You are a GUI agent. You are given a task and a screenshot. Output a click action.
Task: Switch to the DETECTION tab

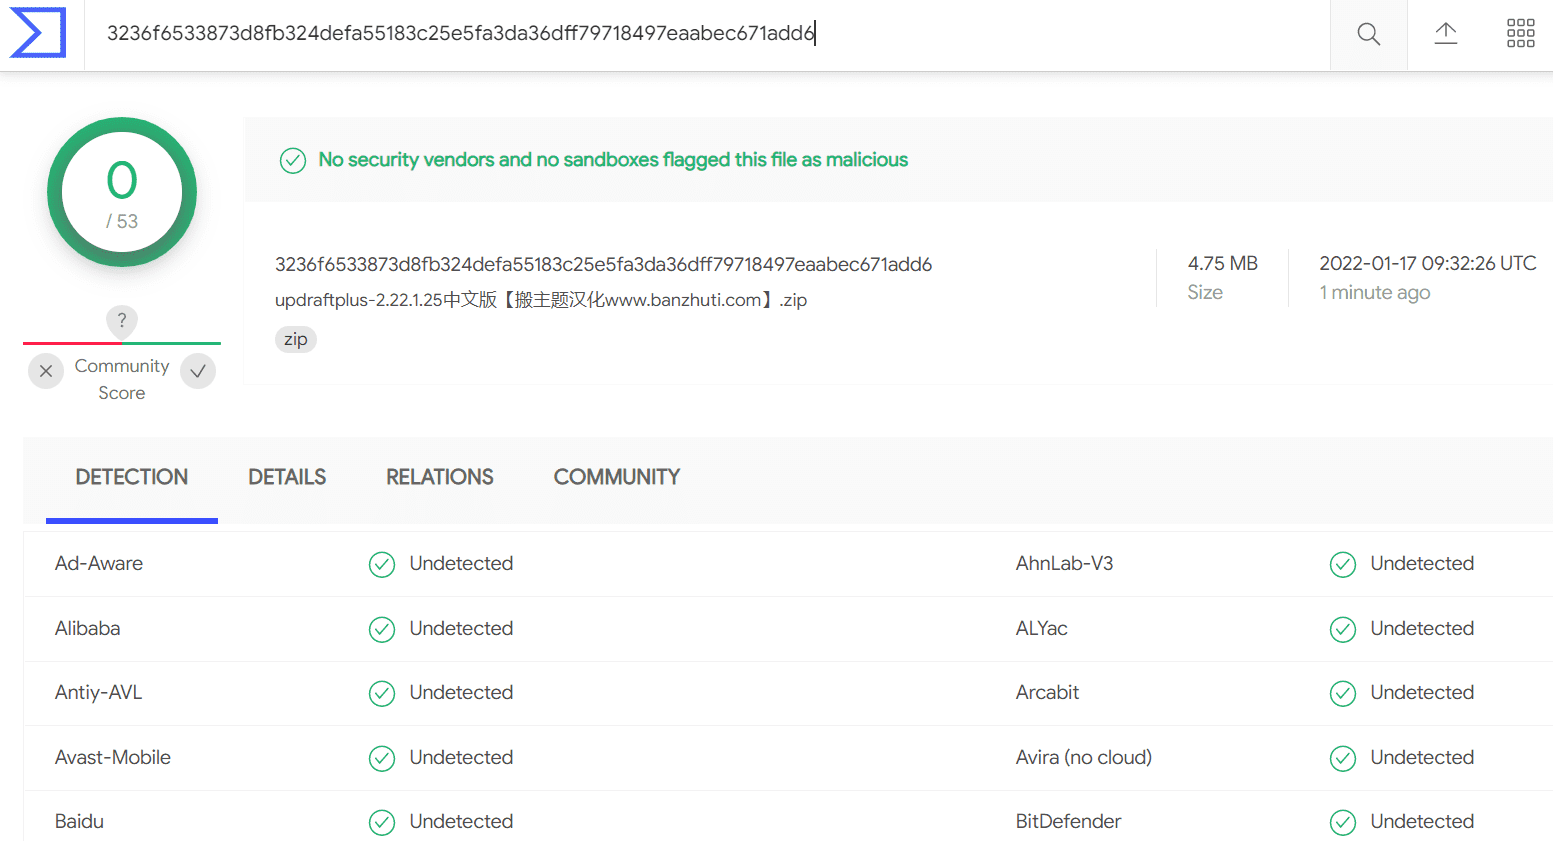pyautogui.click(x=132, y=478)
